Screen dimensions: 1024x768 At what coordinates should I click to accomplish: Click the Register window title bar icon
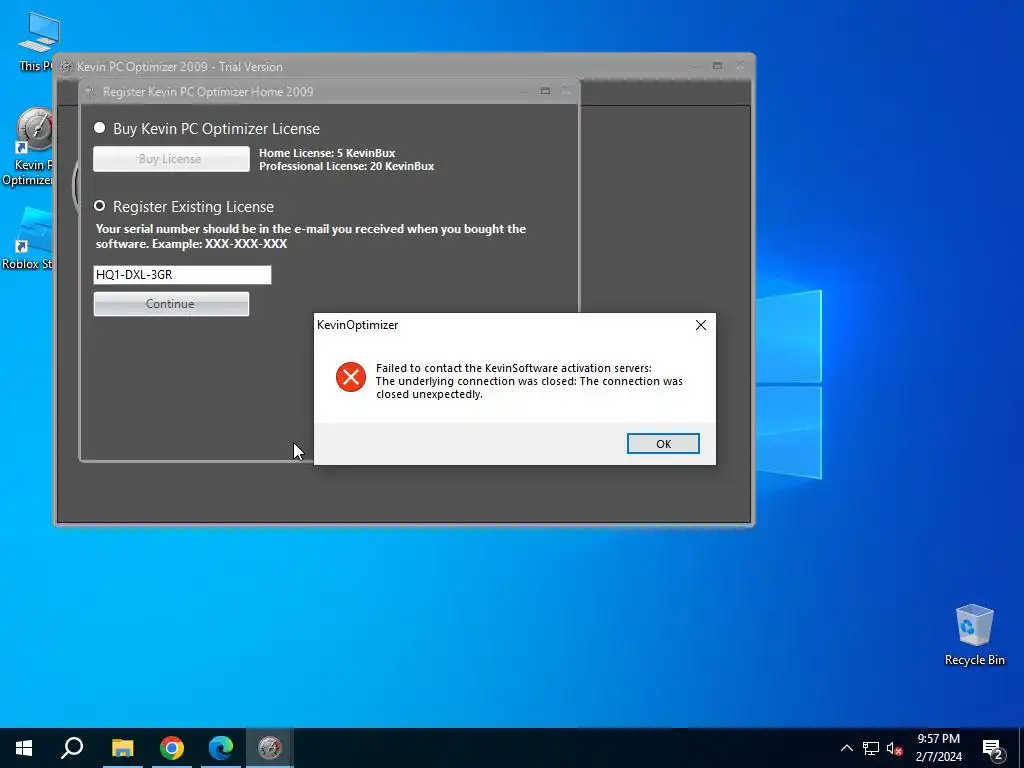pyautogui.click(x=91, y=91)
